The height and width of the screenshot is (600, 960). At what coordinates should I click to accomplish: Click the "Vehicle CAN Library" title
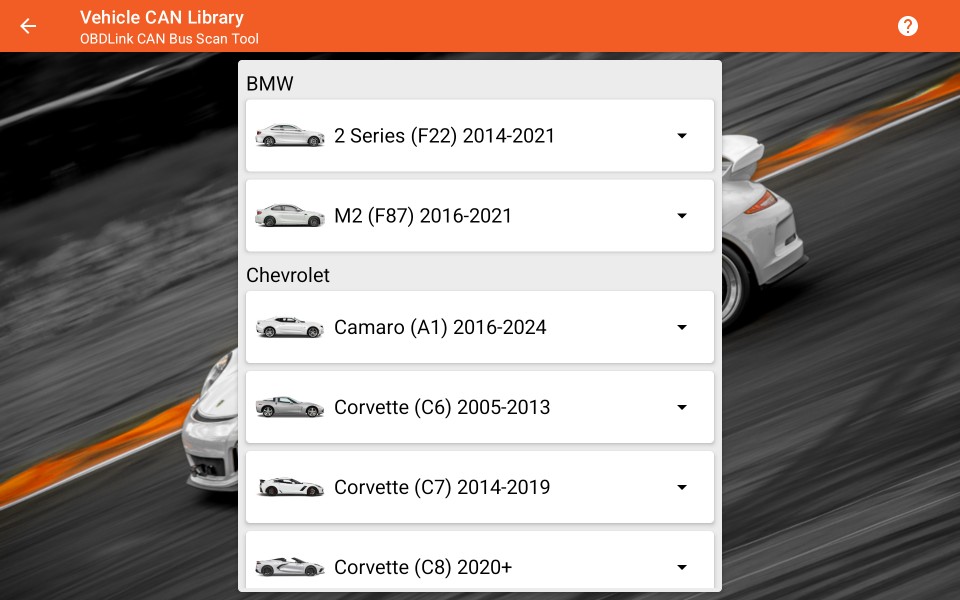click(x=162, y=18)
